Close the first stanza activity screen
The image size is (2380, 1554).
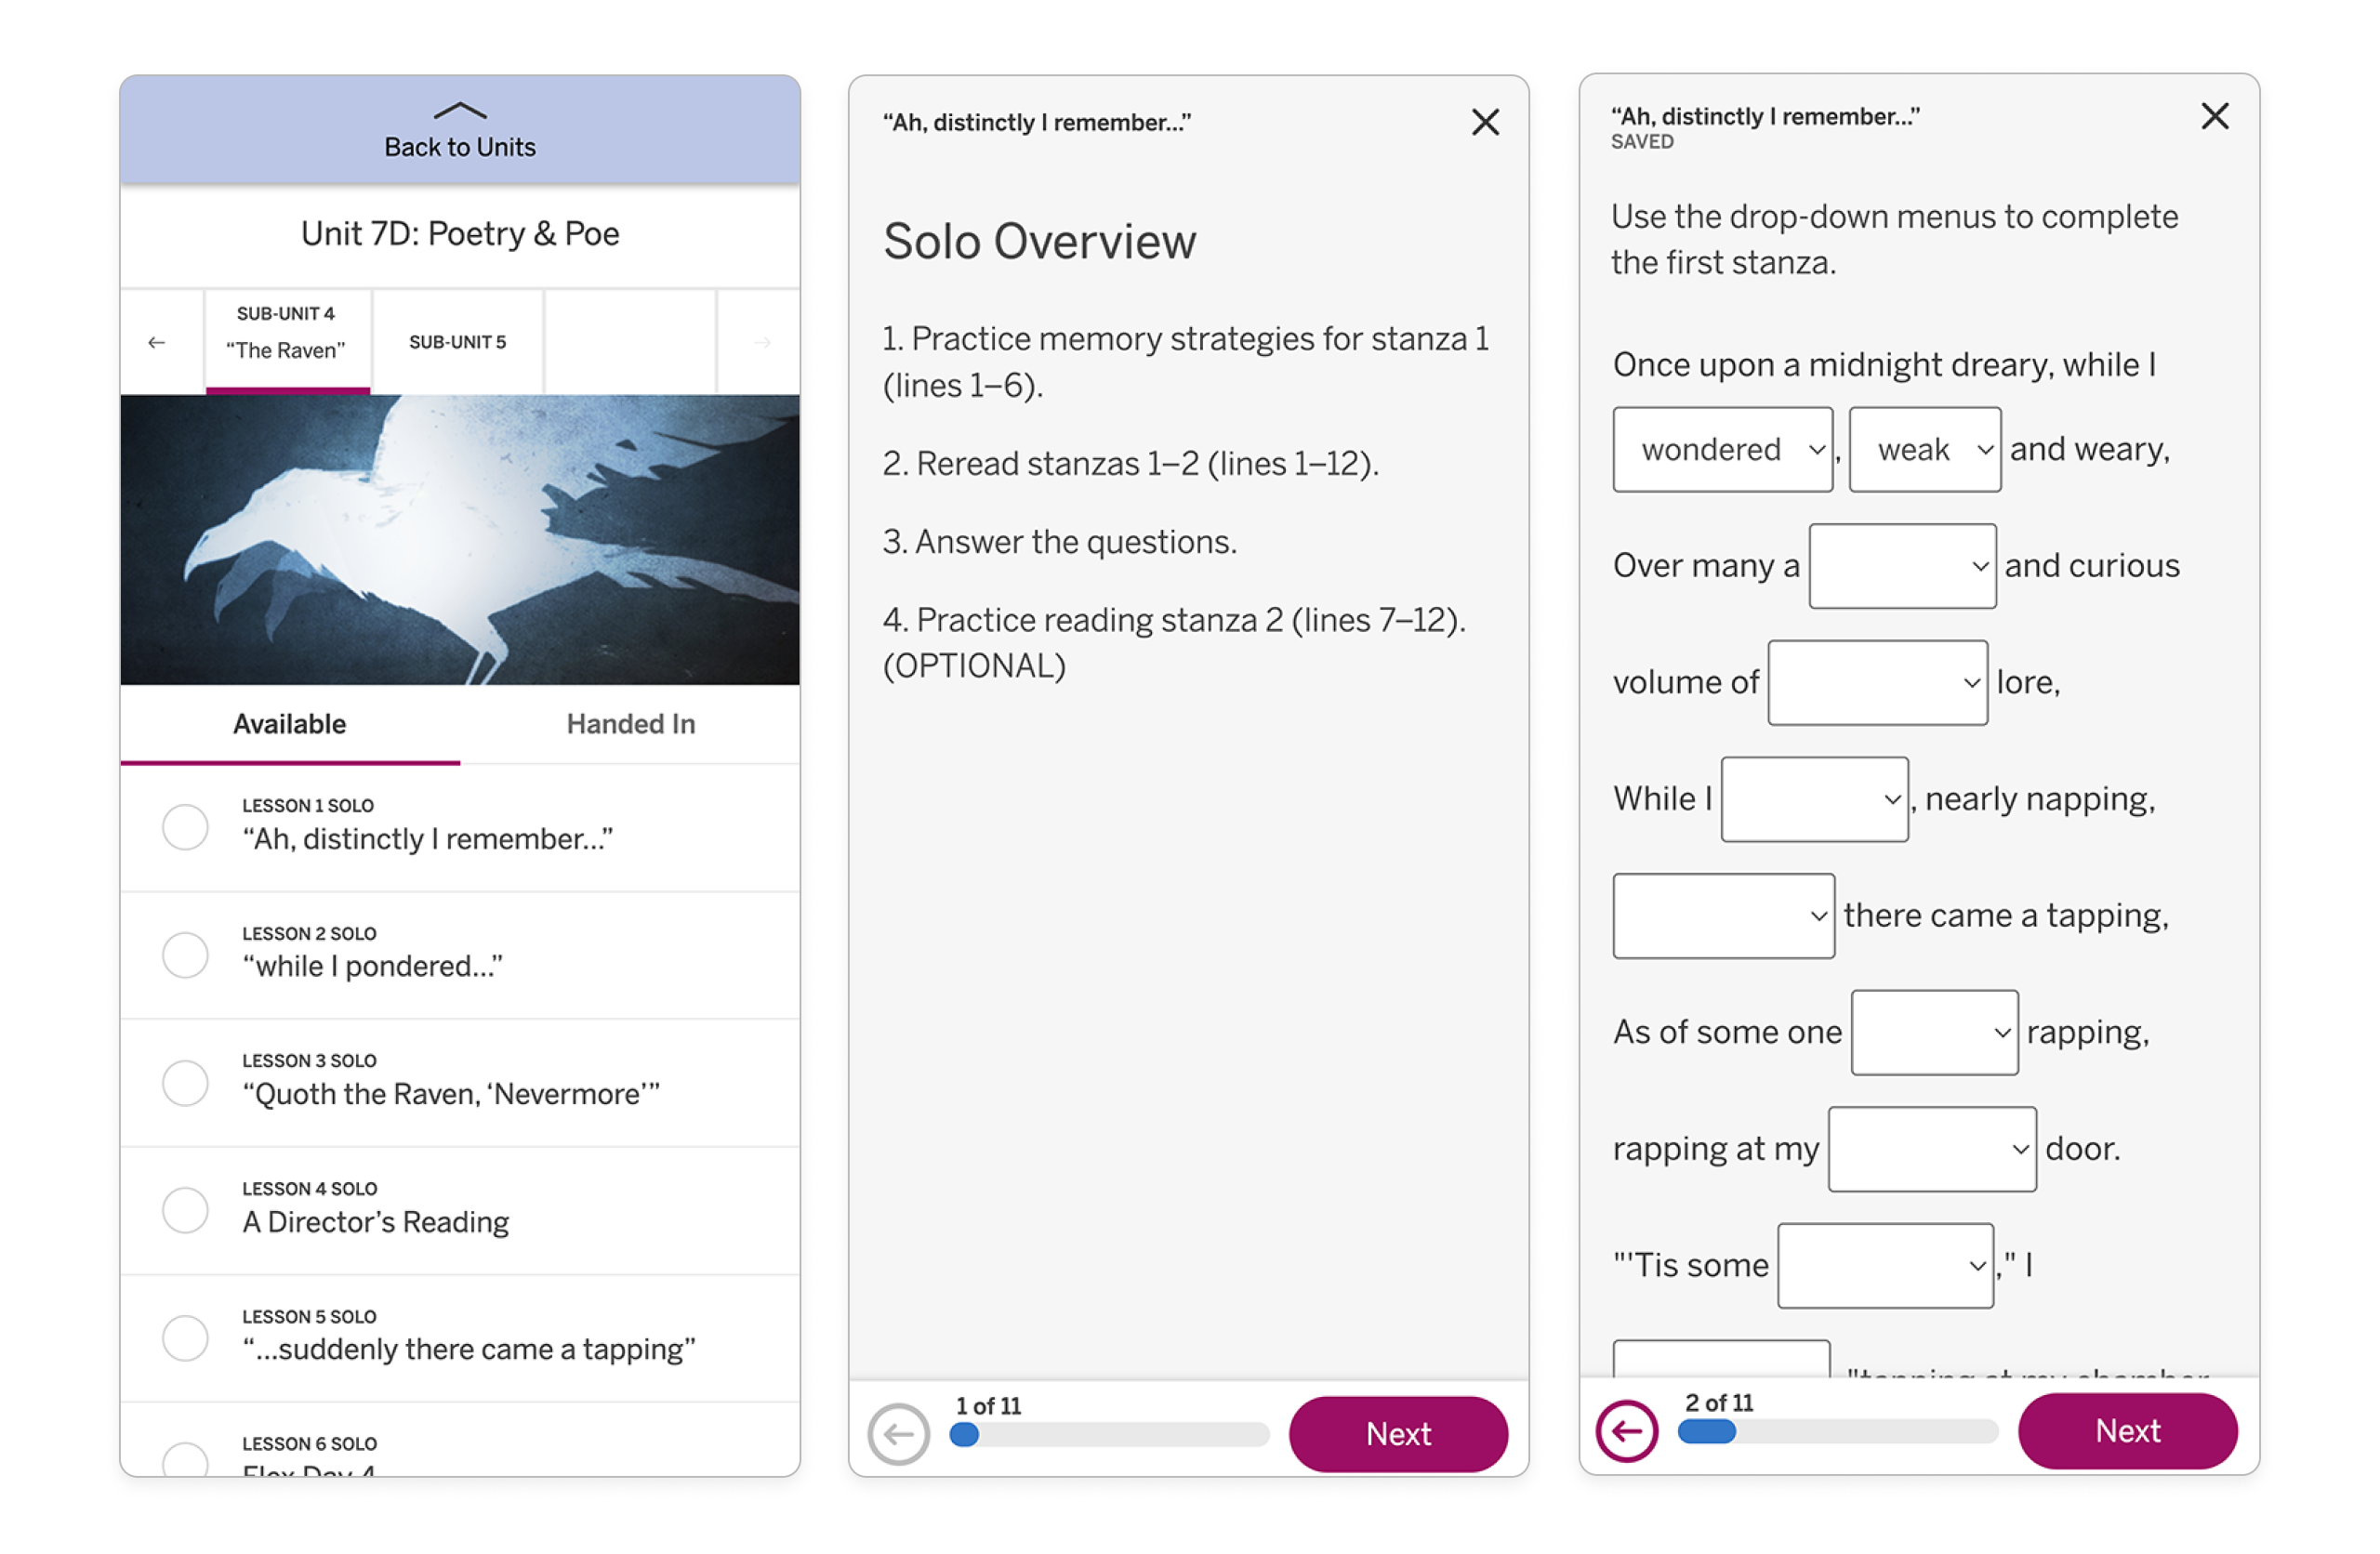[x=2215, y=117]
